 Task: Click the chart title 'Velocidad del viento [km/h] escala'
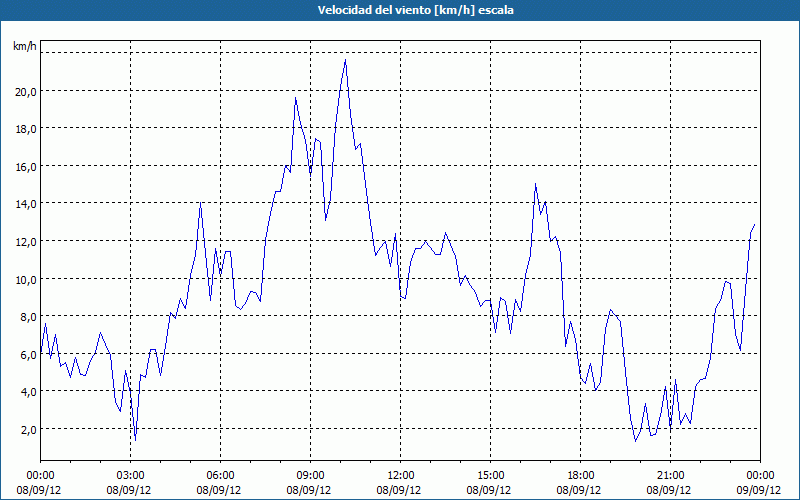tap(415, 10)
